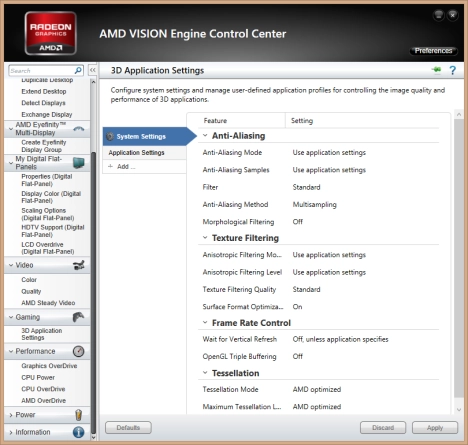
Task: Open Display Color (Digital Flat-Panel)
Action: point(51,197)
